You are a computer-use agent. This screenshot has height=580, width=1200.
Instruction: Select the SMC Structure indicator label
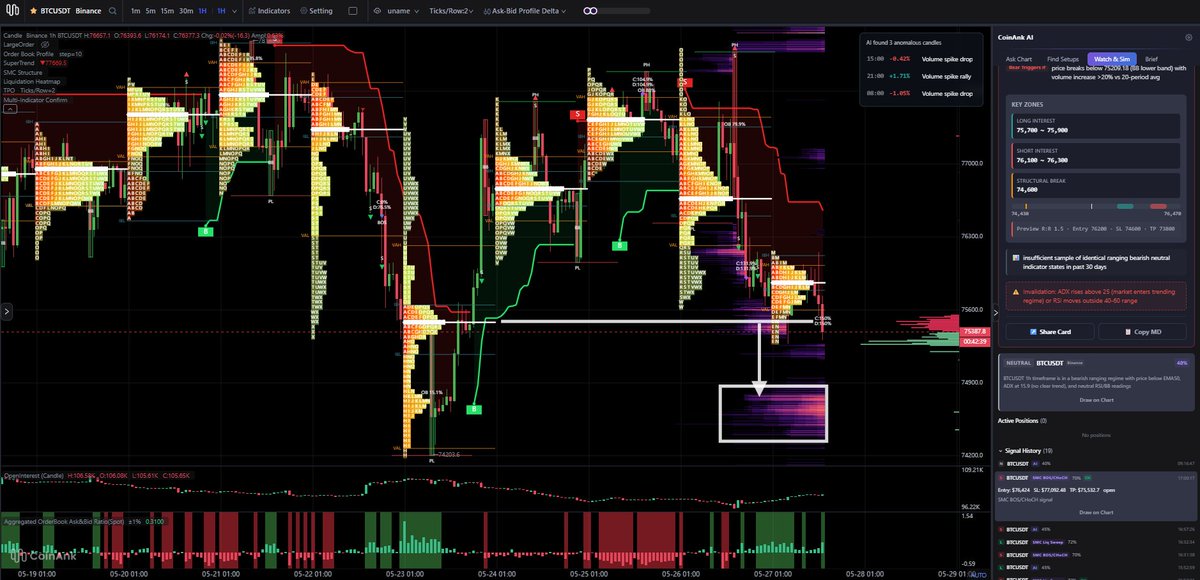tap(24, 72)
